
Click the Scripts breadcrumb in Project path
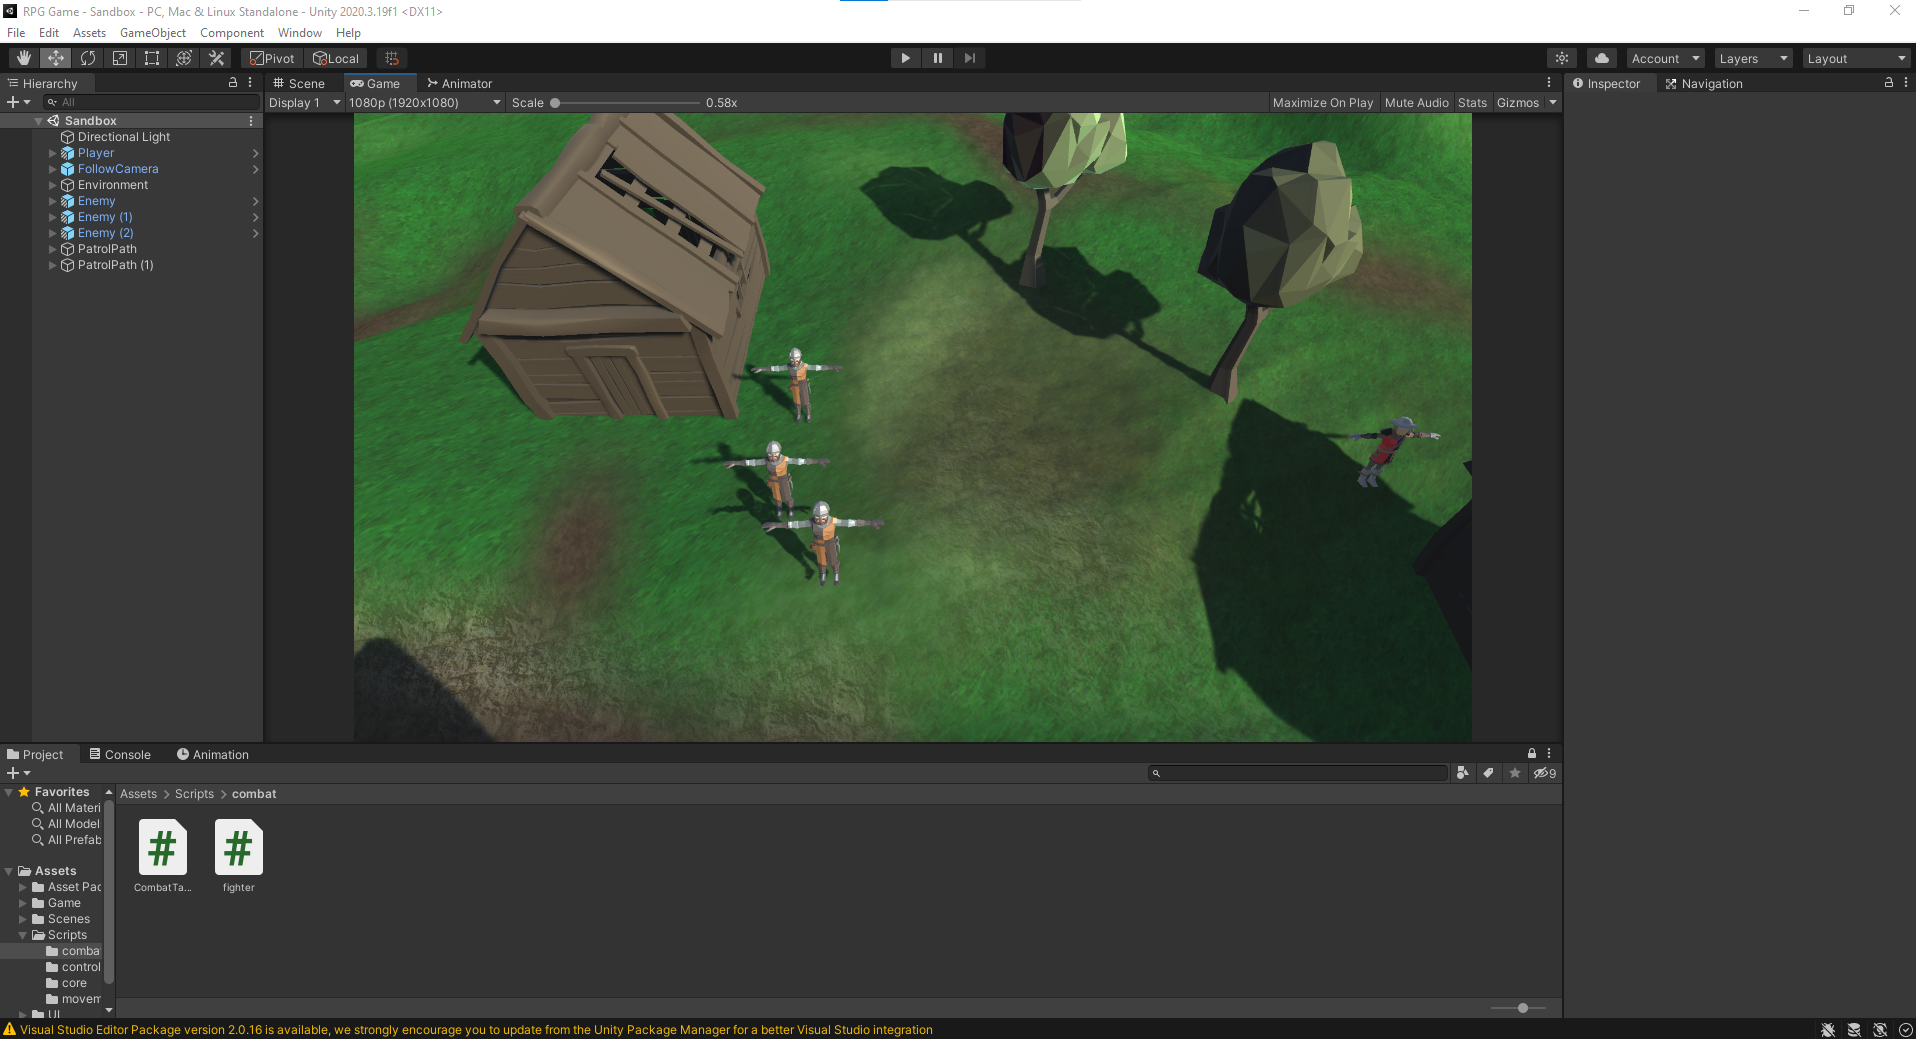194,794
